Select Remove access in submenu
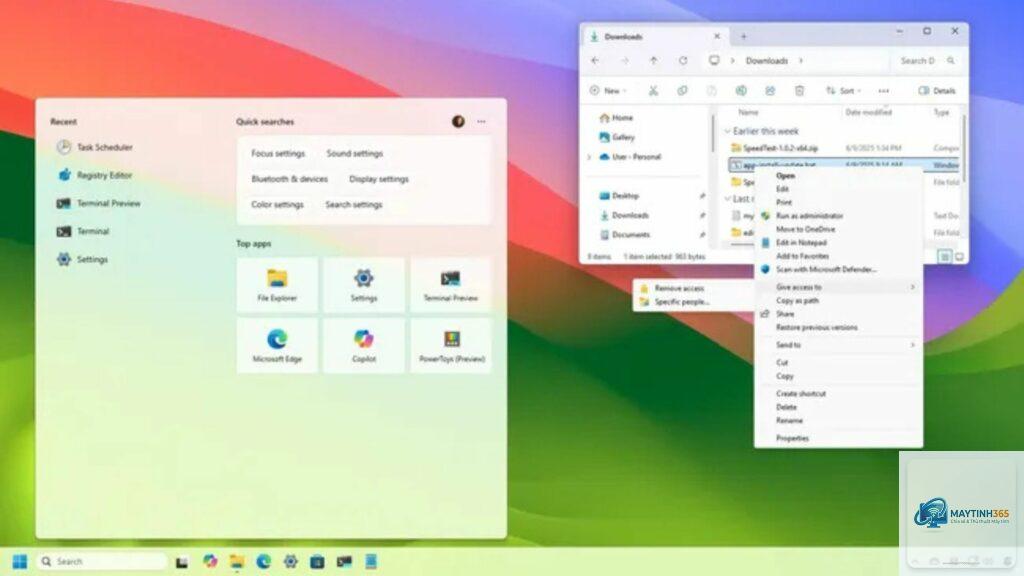The height and width of the screenshot is (576, 1024). click(679, 288)
